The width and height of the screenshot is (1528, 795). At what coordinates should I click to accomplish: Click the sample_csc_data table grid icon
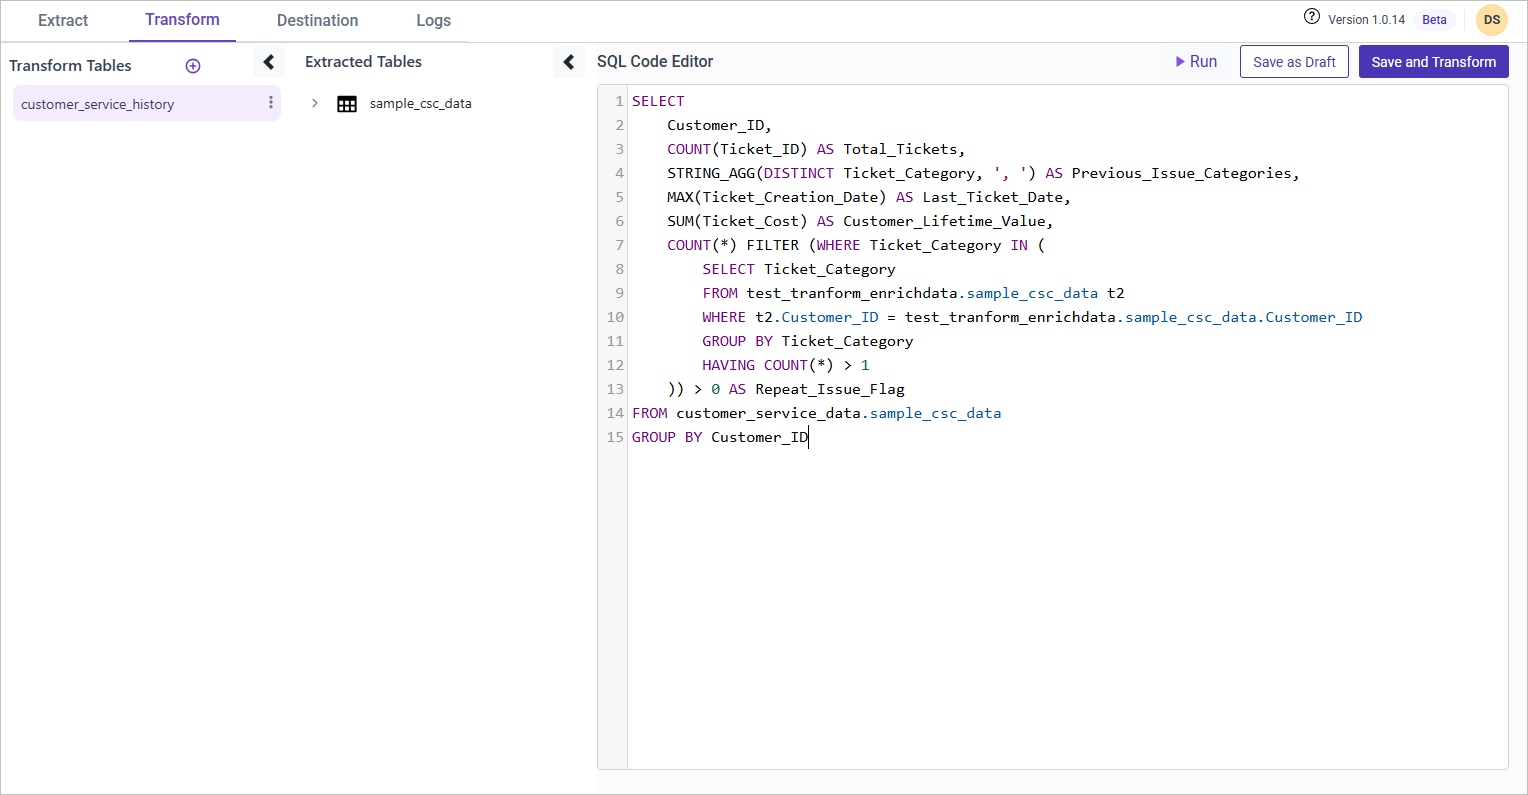[x=347, y=104]
